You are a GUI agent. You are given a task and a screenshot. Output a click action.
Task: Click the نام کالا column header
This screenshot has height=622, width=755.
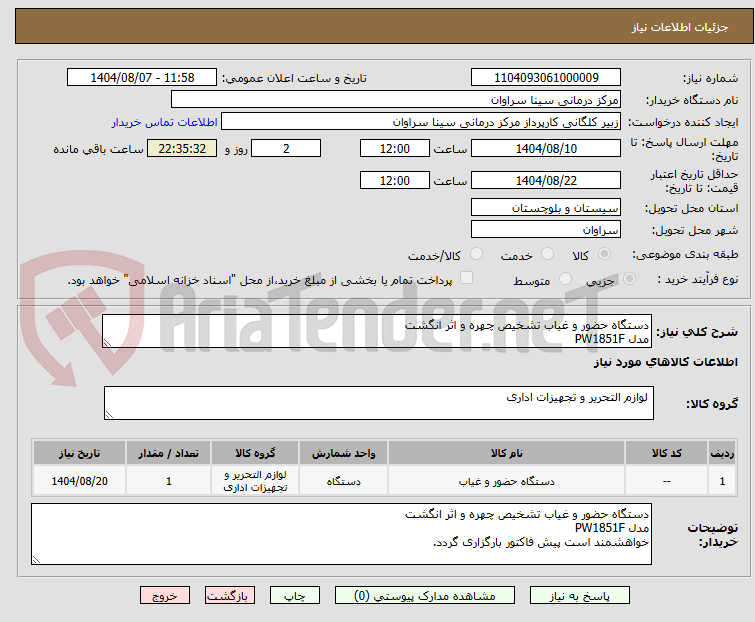[507, 453]
